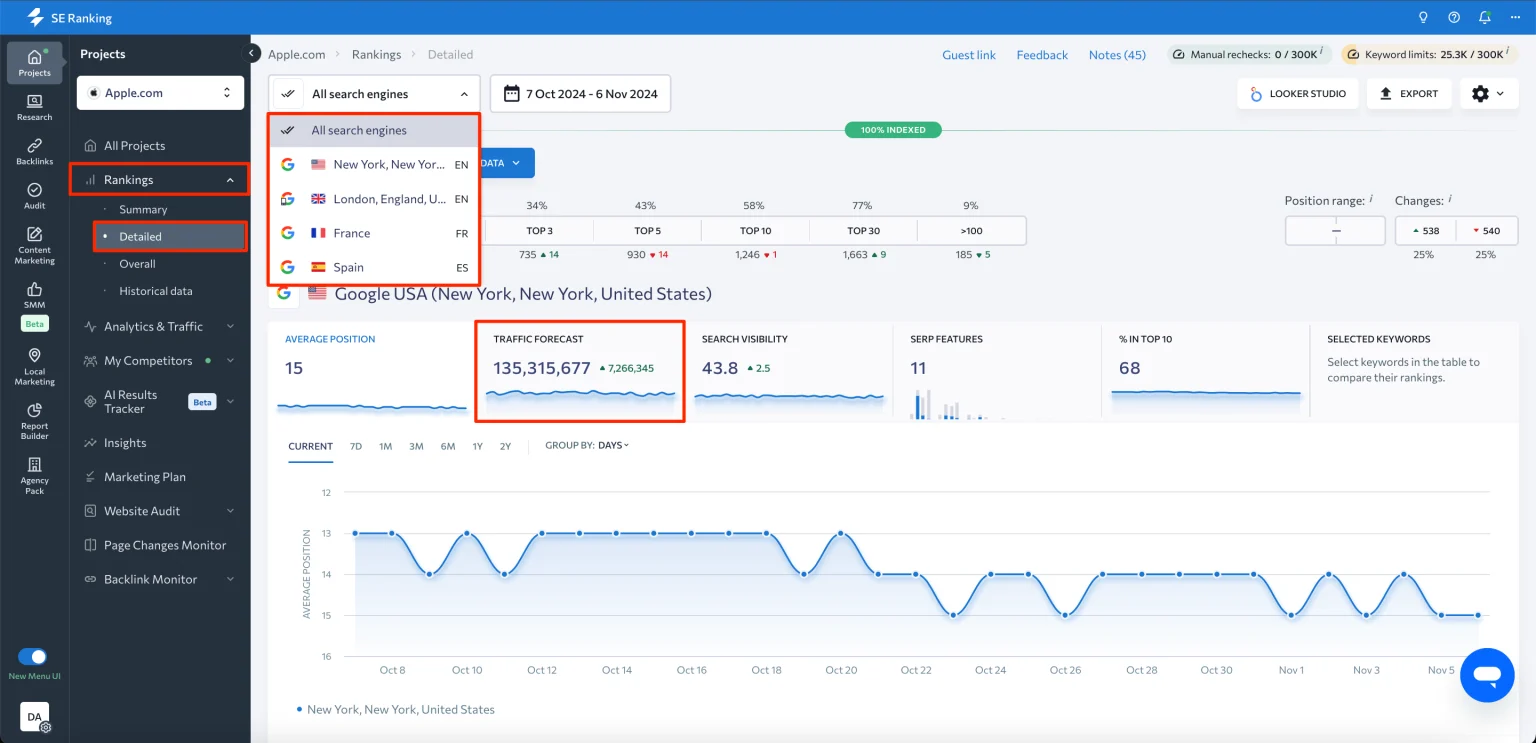
Task: Click the Position range slider
Action: 1334,231
